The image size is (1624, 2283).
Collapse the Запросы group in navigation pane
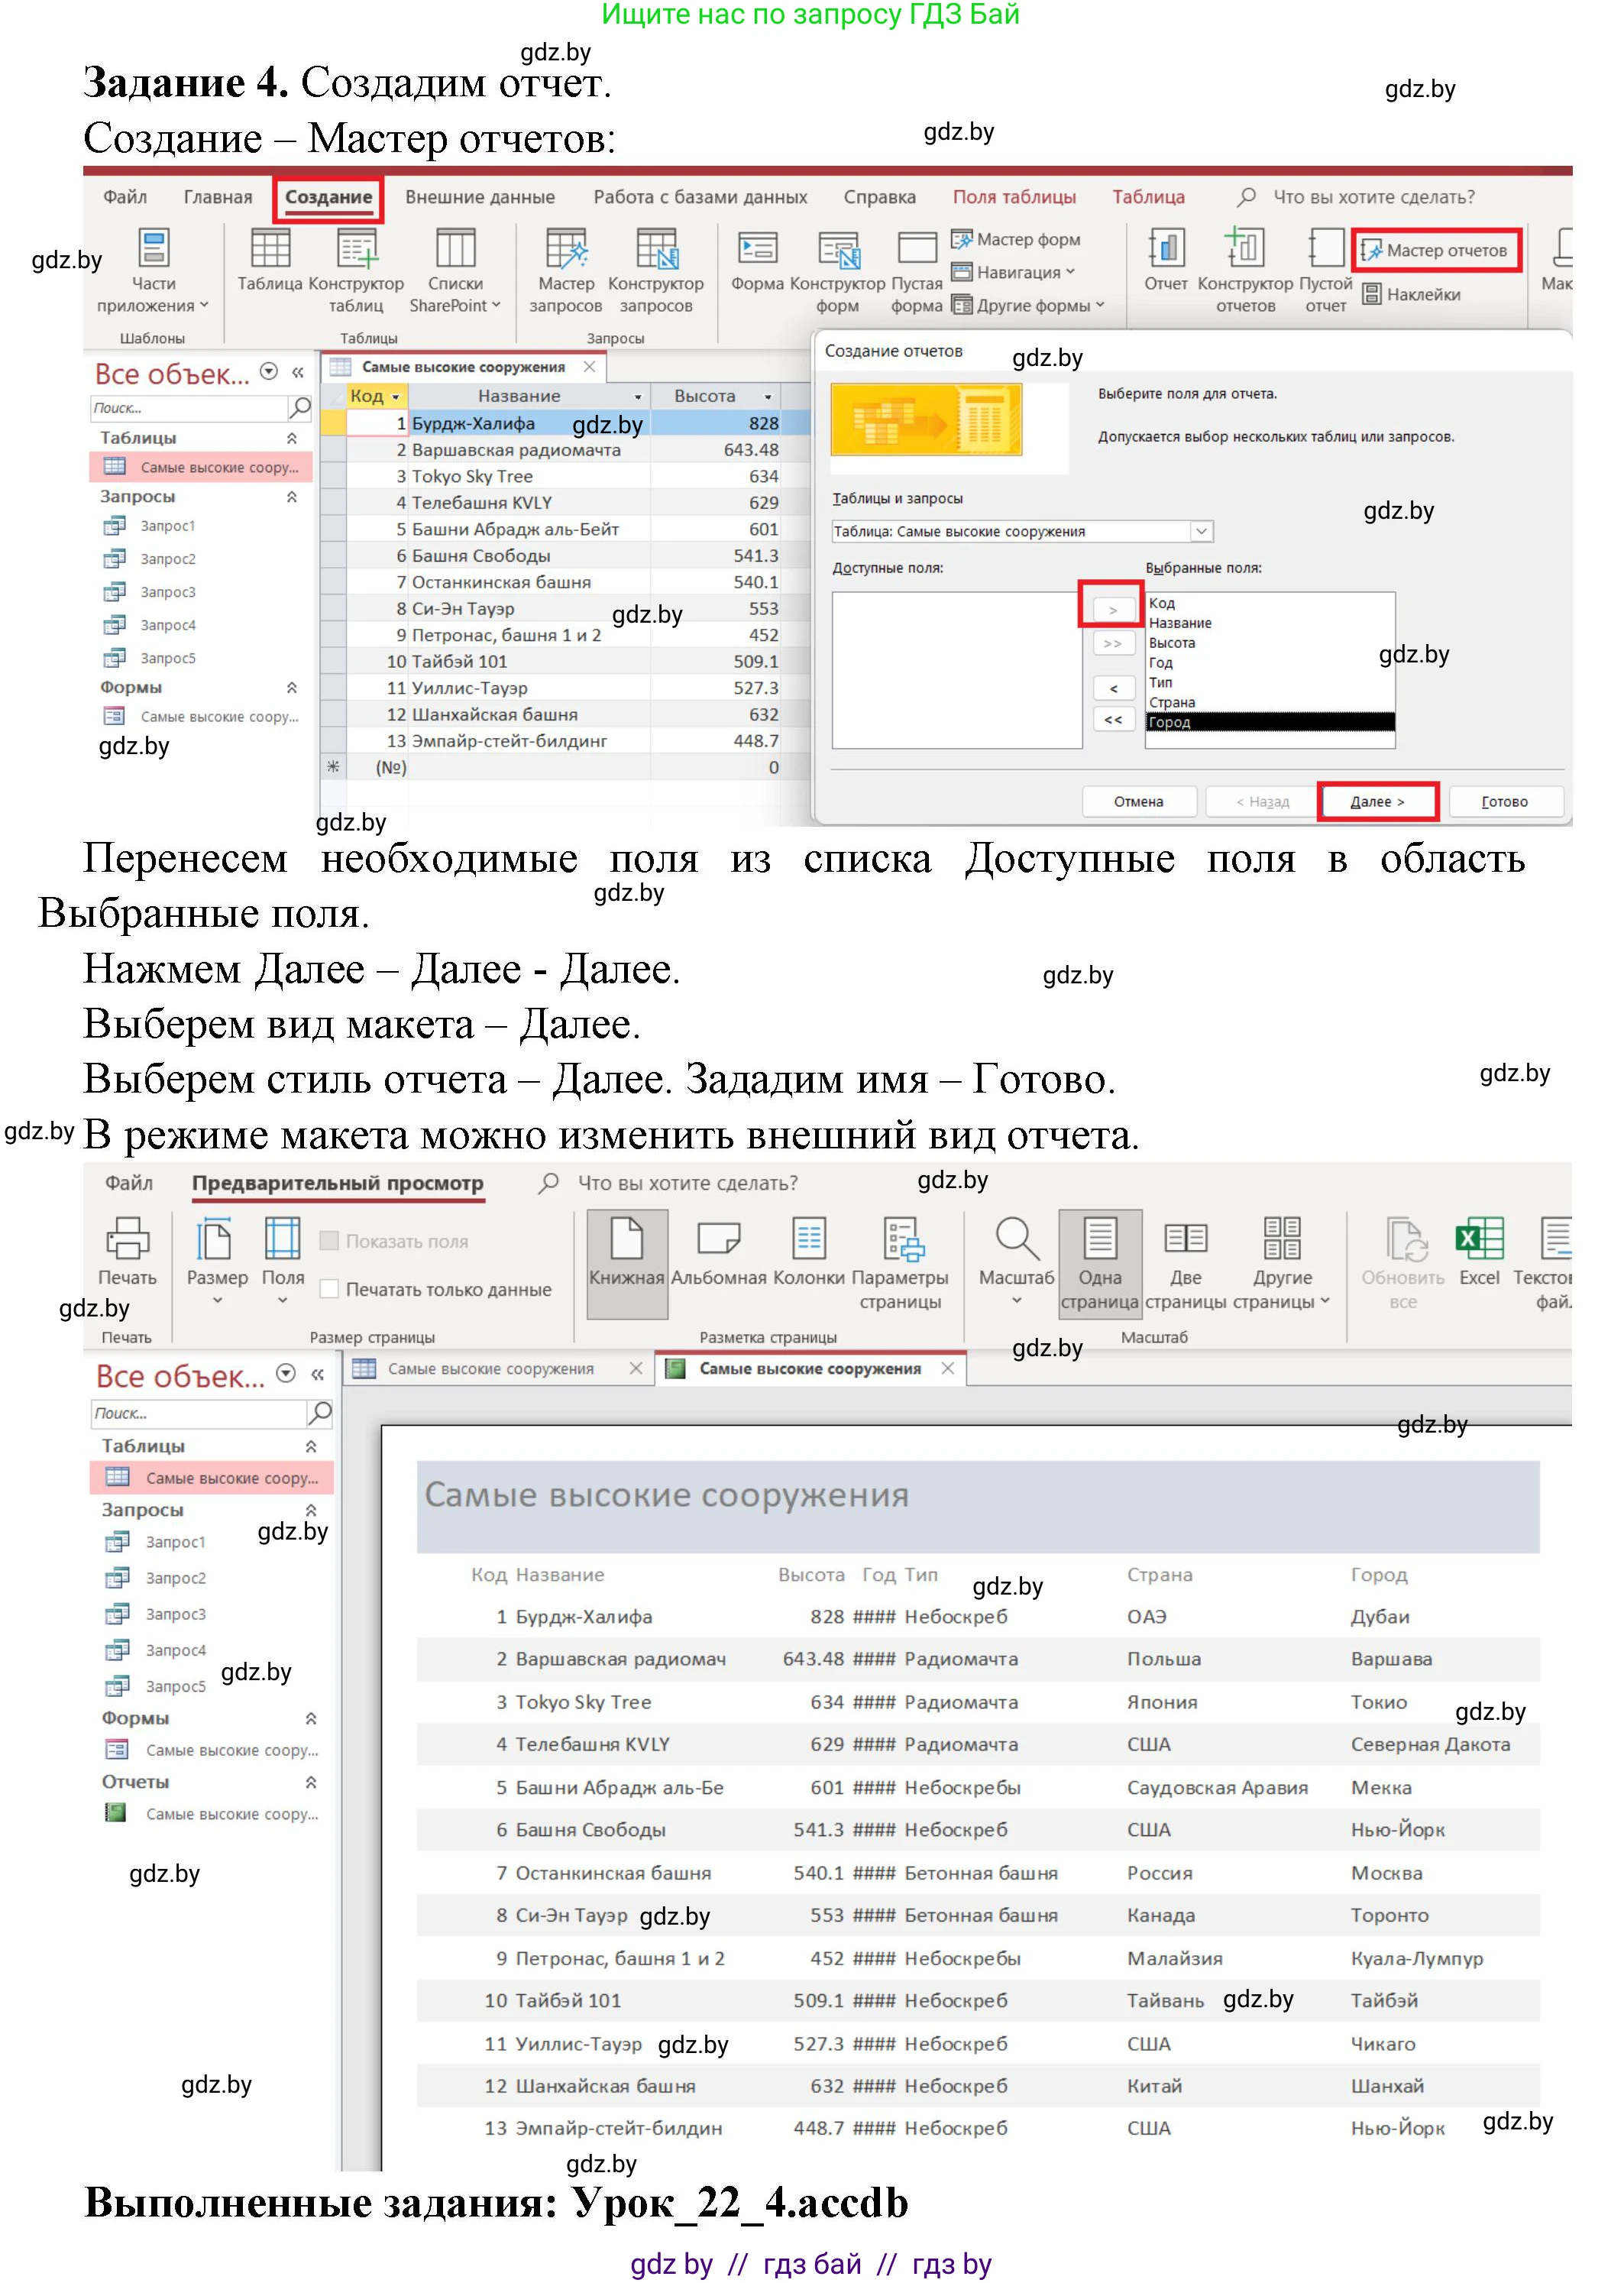click(292, 495)
